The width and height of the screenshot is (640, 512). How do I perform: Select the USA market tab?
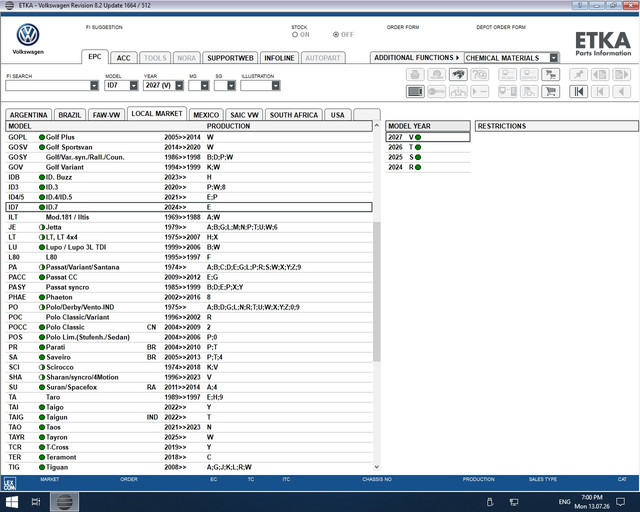click(338, 115)
